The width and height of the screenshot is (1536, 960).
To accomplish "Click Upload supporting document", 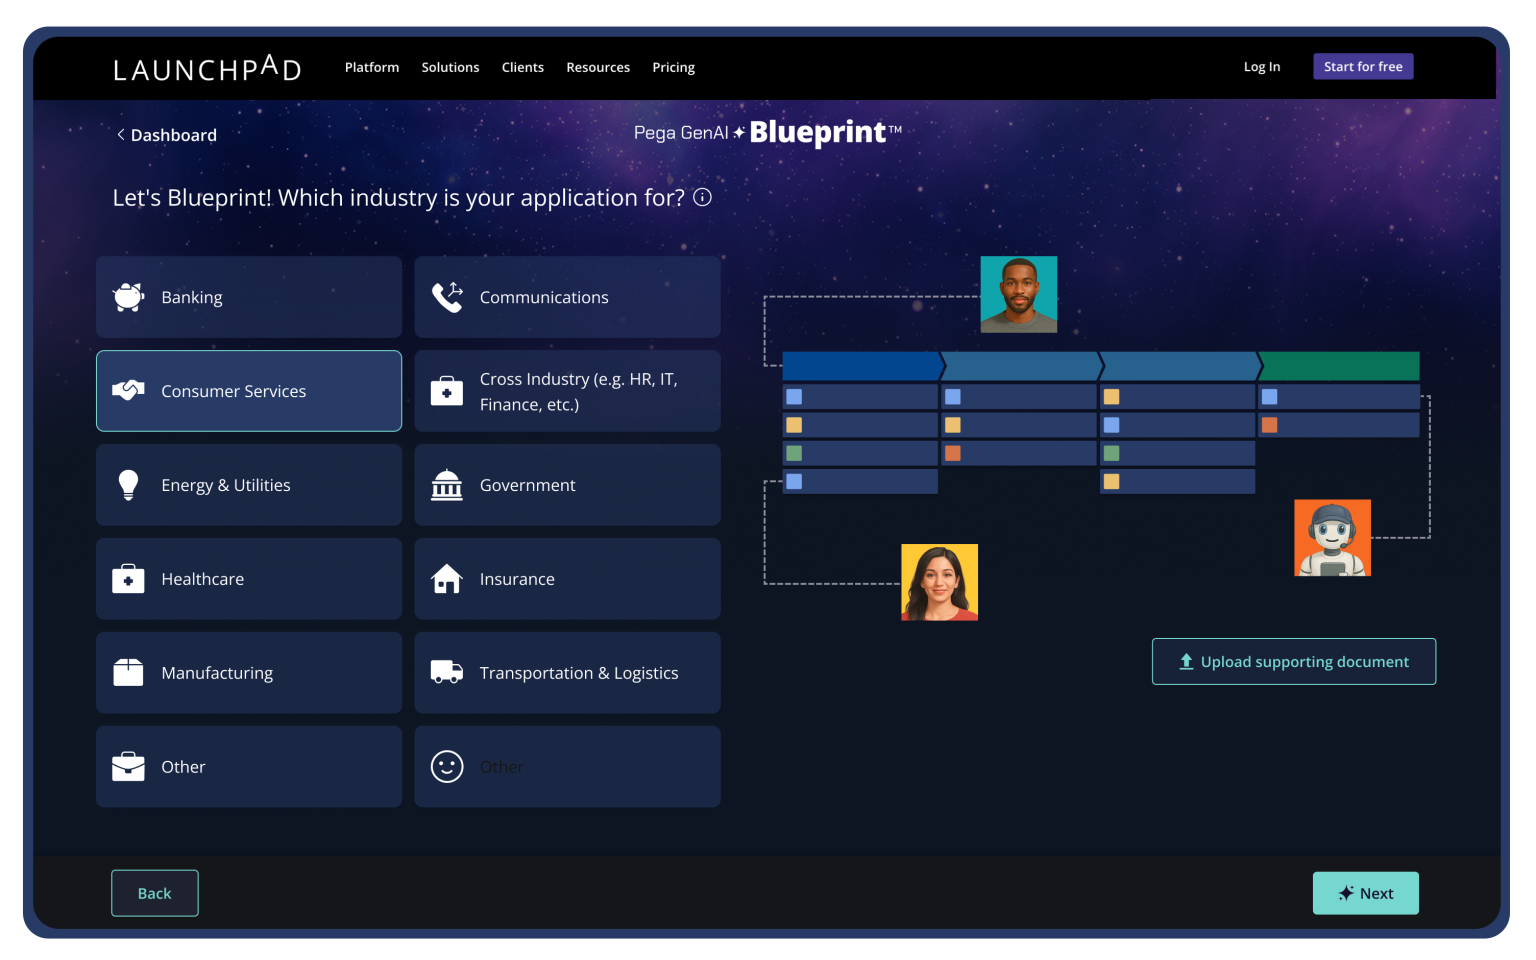I will pos(1294,661).
